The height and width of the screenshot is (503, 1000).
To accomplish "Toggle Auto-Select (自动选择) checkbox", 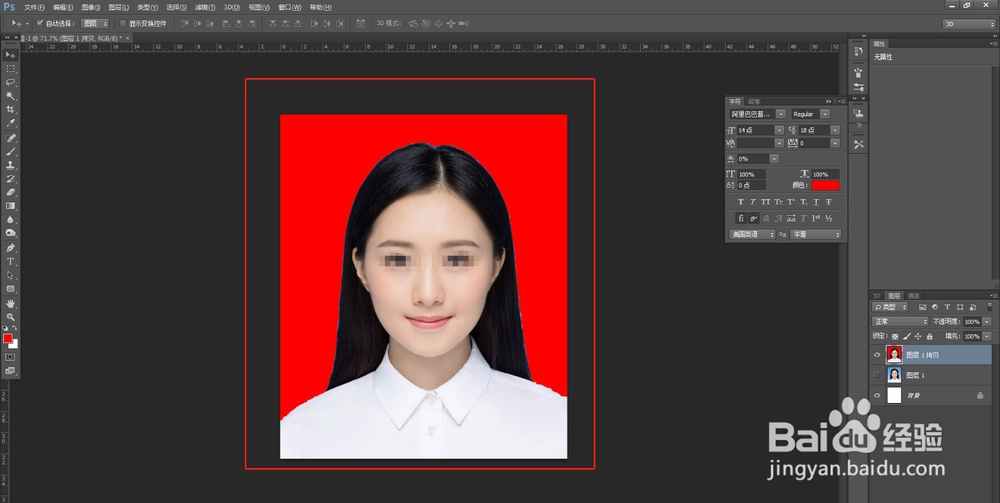I will (40, 23).
